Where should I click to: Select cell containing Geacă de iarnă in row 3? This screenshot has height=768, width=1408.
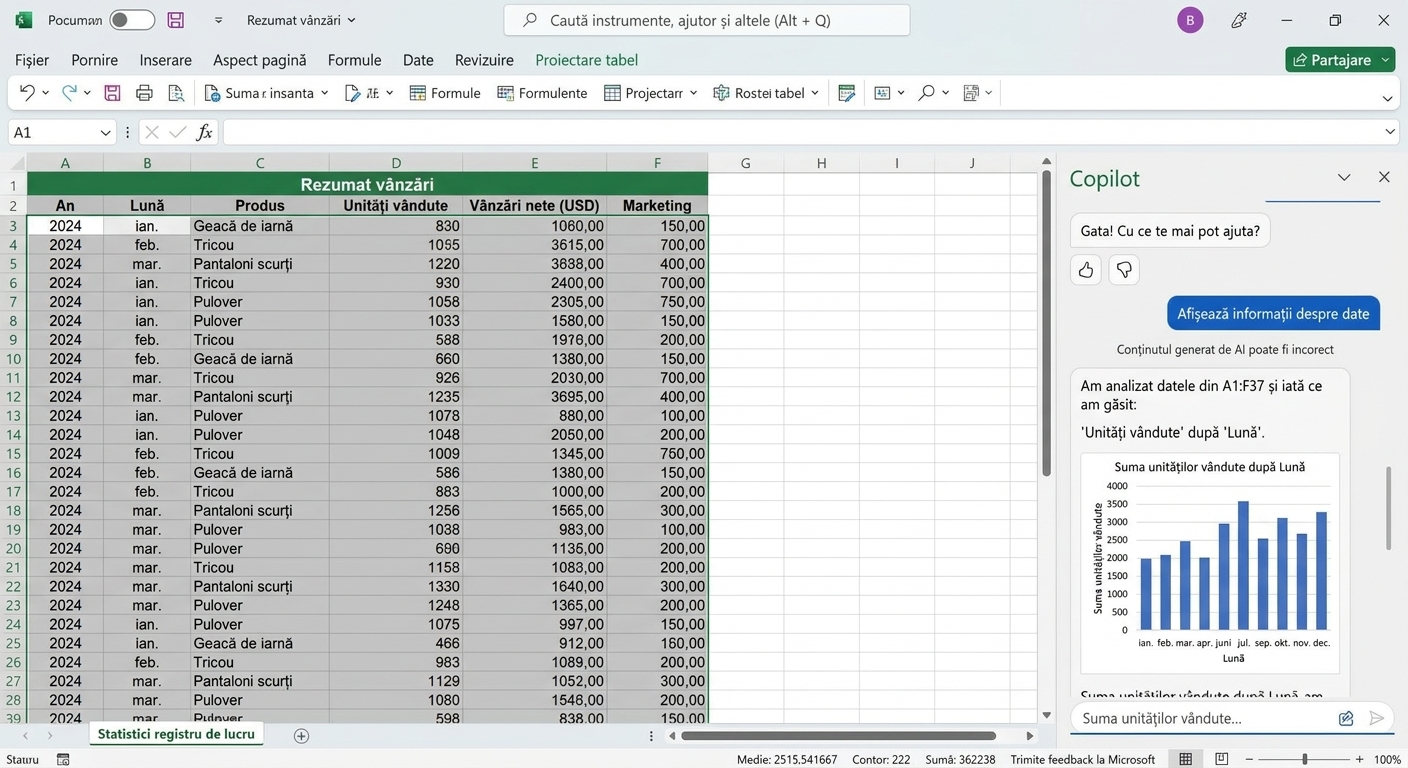[260, 226]
